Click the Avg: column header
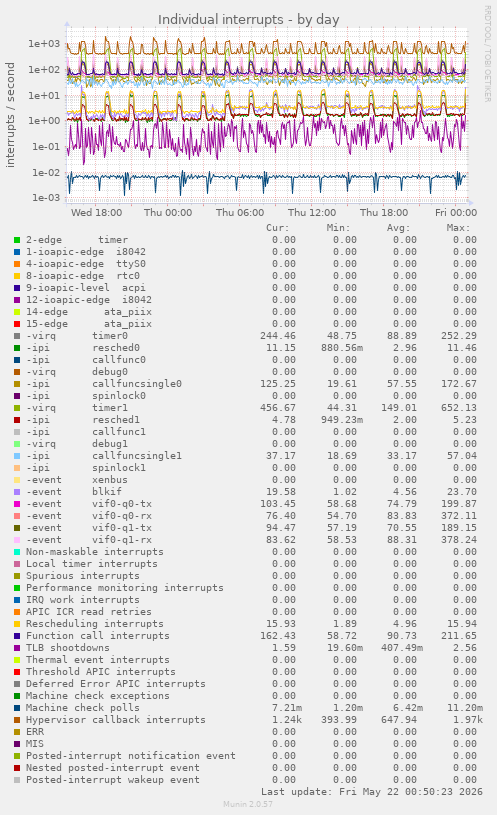The image size is (497, 815). pyautogui.click(x=398, y=228)
